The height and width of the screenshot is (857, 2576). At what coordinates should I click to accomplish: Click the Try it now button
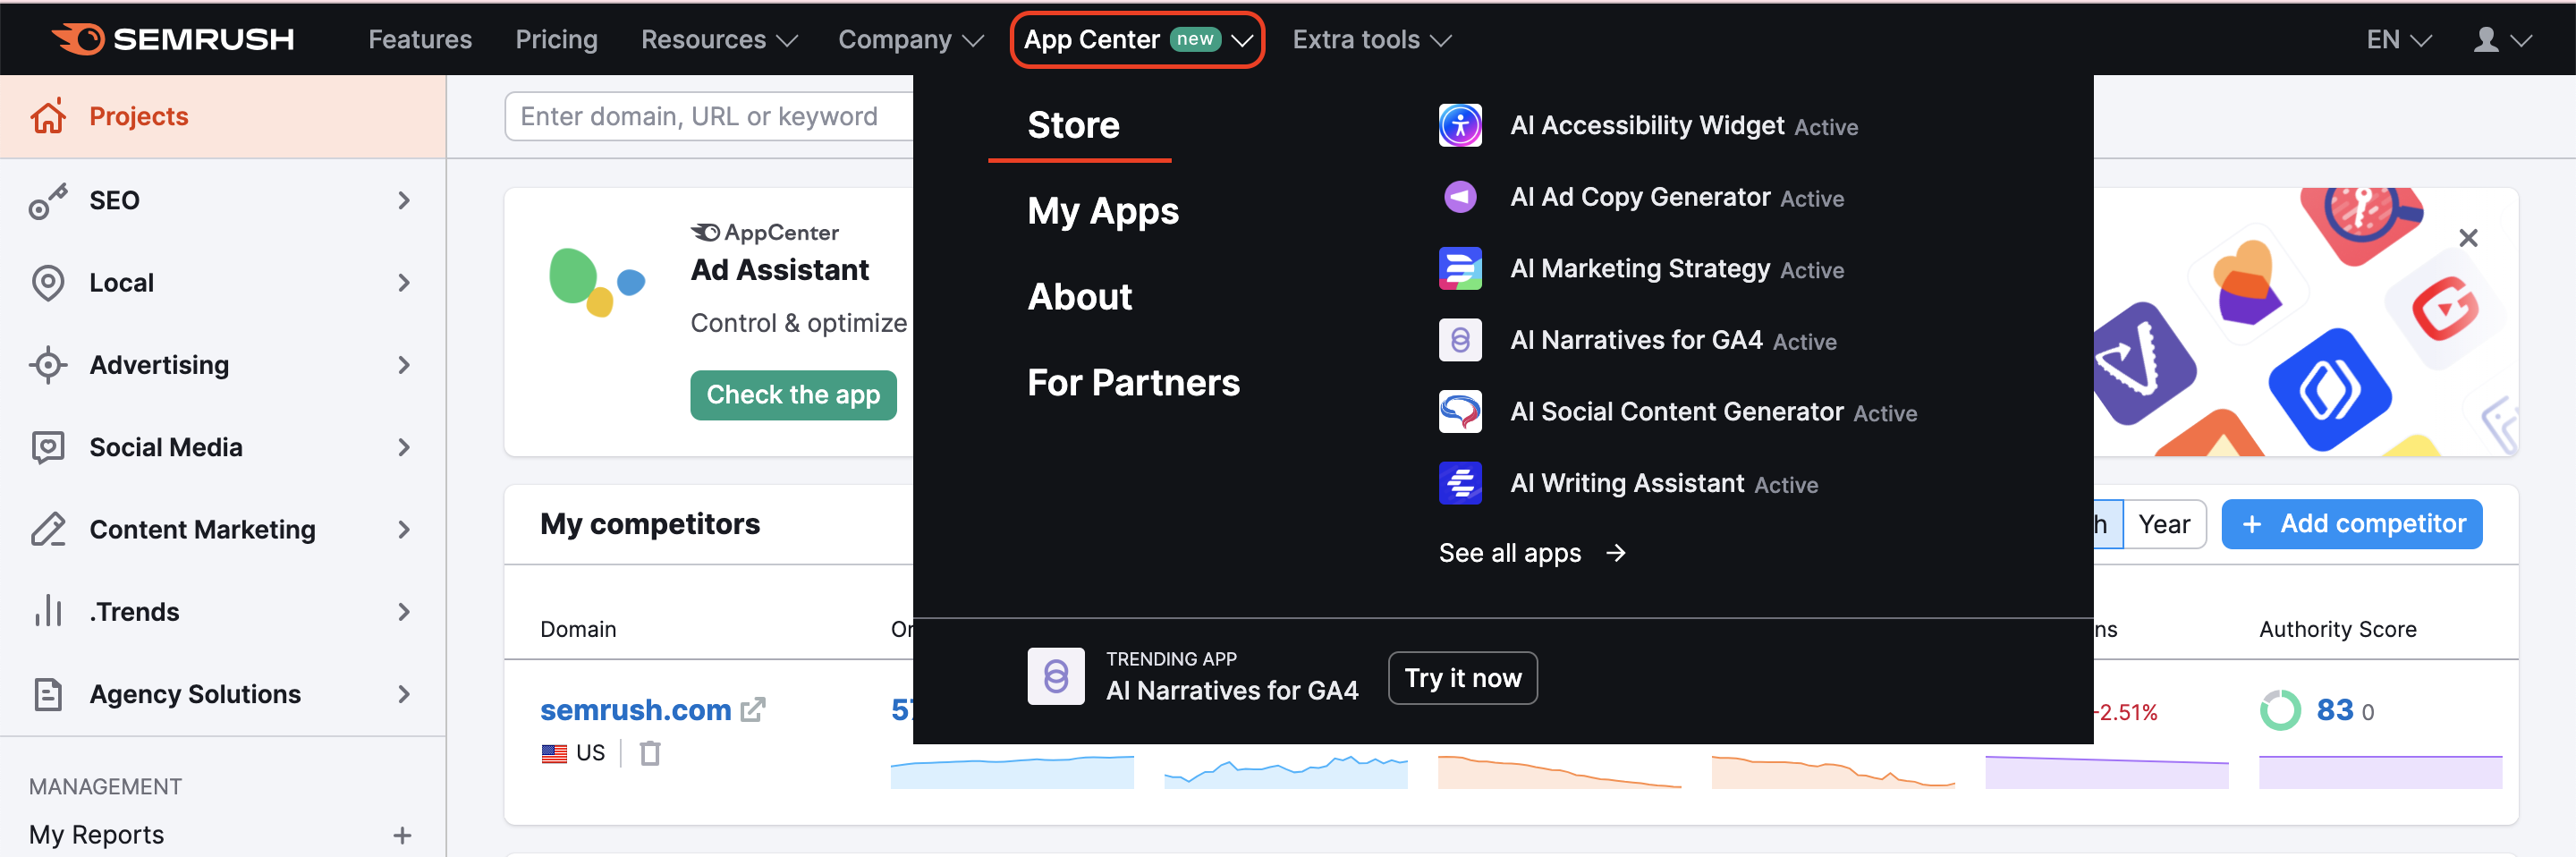pyautogui.click(x=1463, y=678)
